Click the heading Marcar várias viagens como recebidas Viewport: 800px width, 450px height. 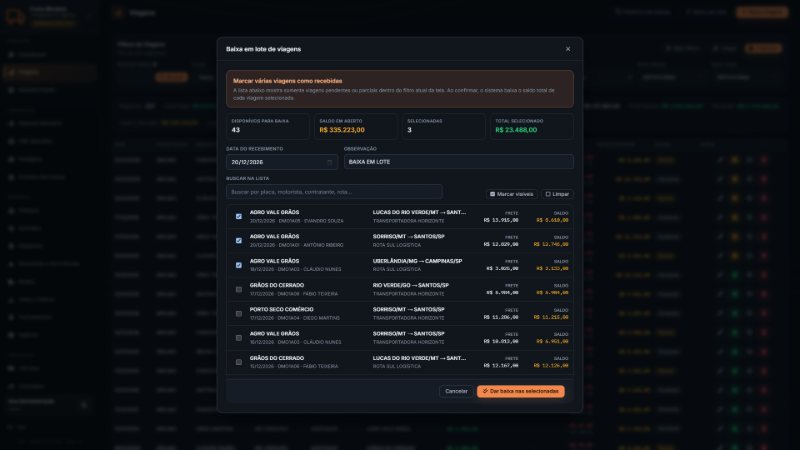(x=287, y=81)
